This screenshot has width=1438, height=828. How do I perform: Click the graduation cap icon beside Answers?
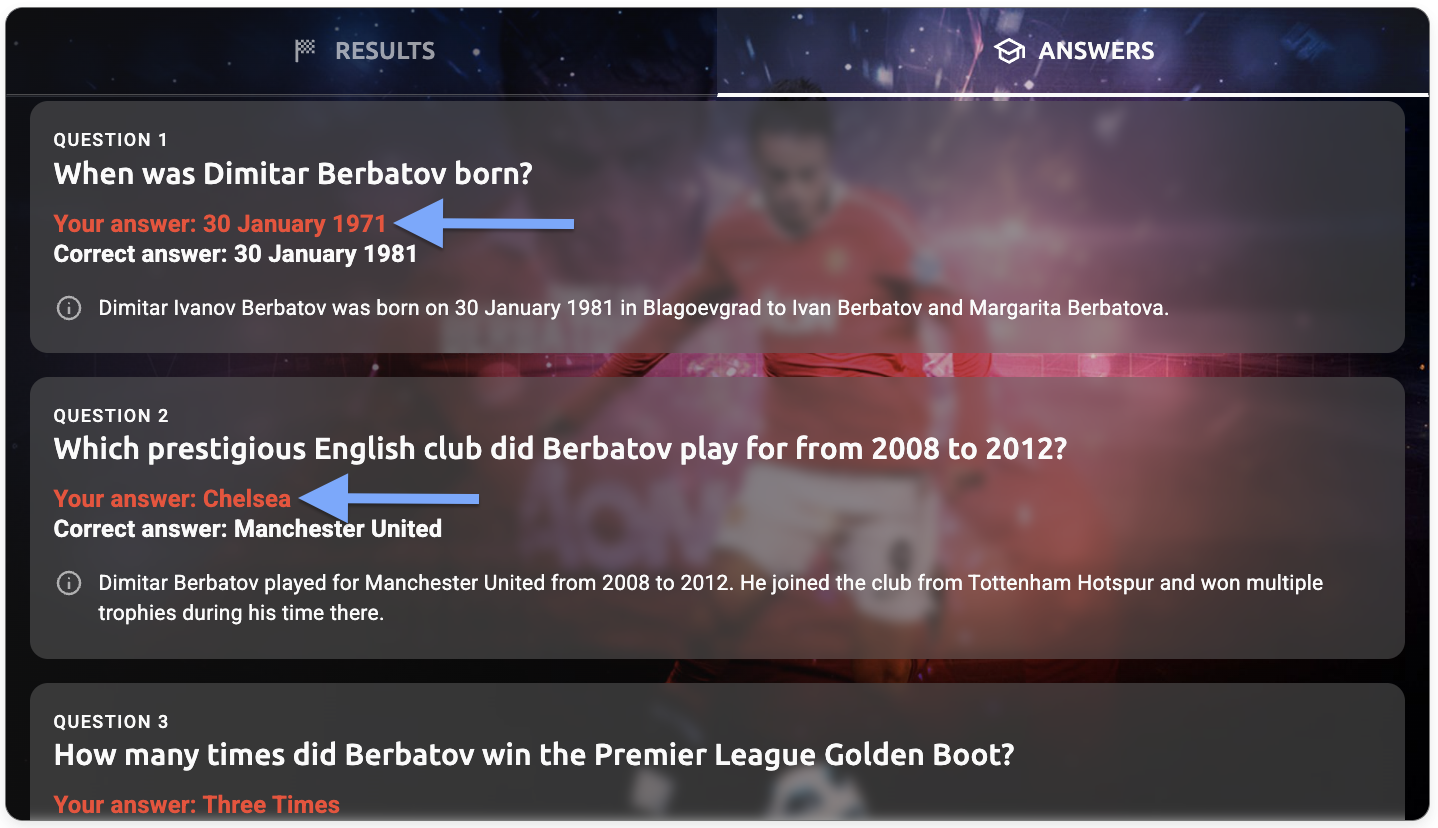pos(1010,51)
